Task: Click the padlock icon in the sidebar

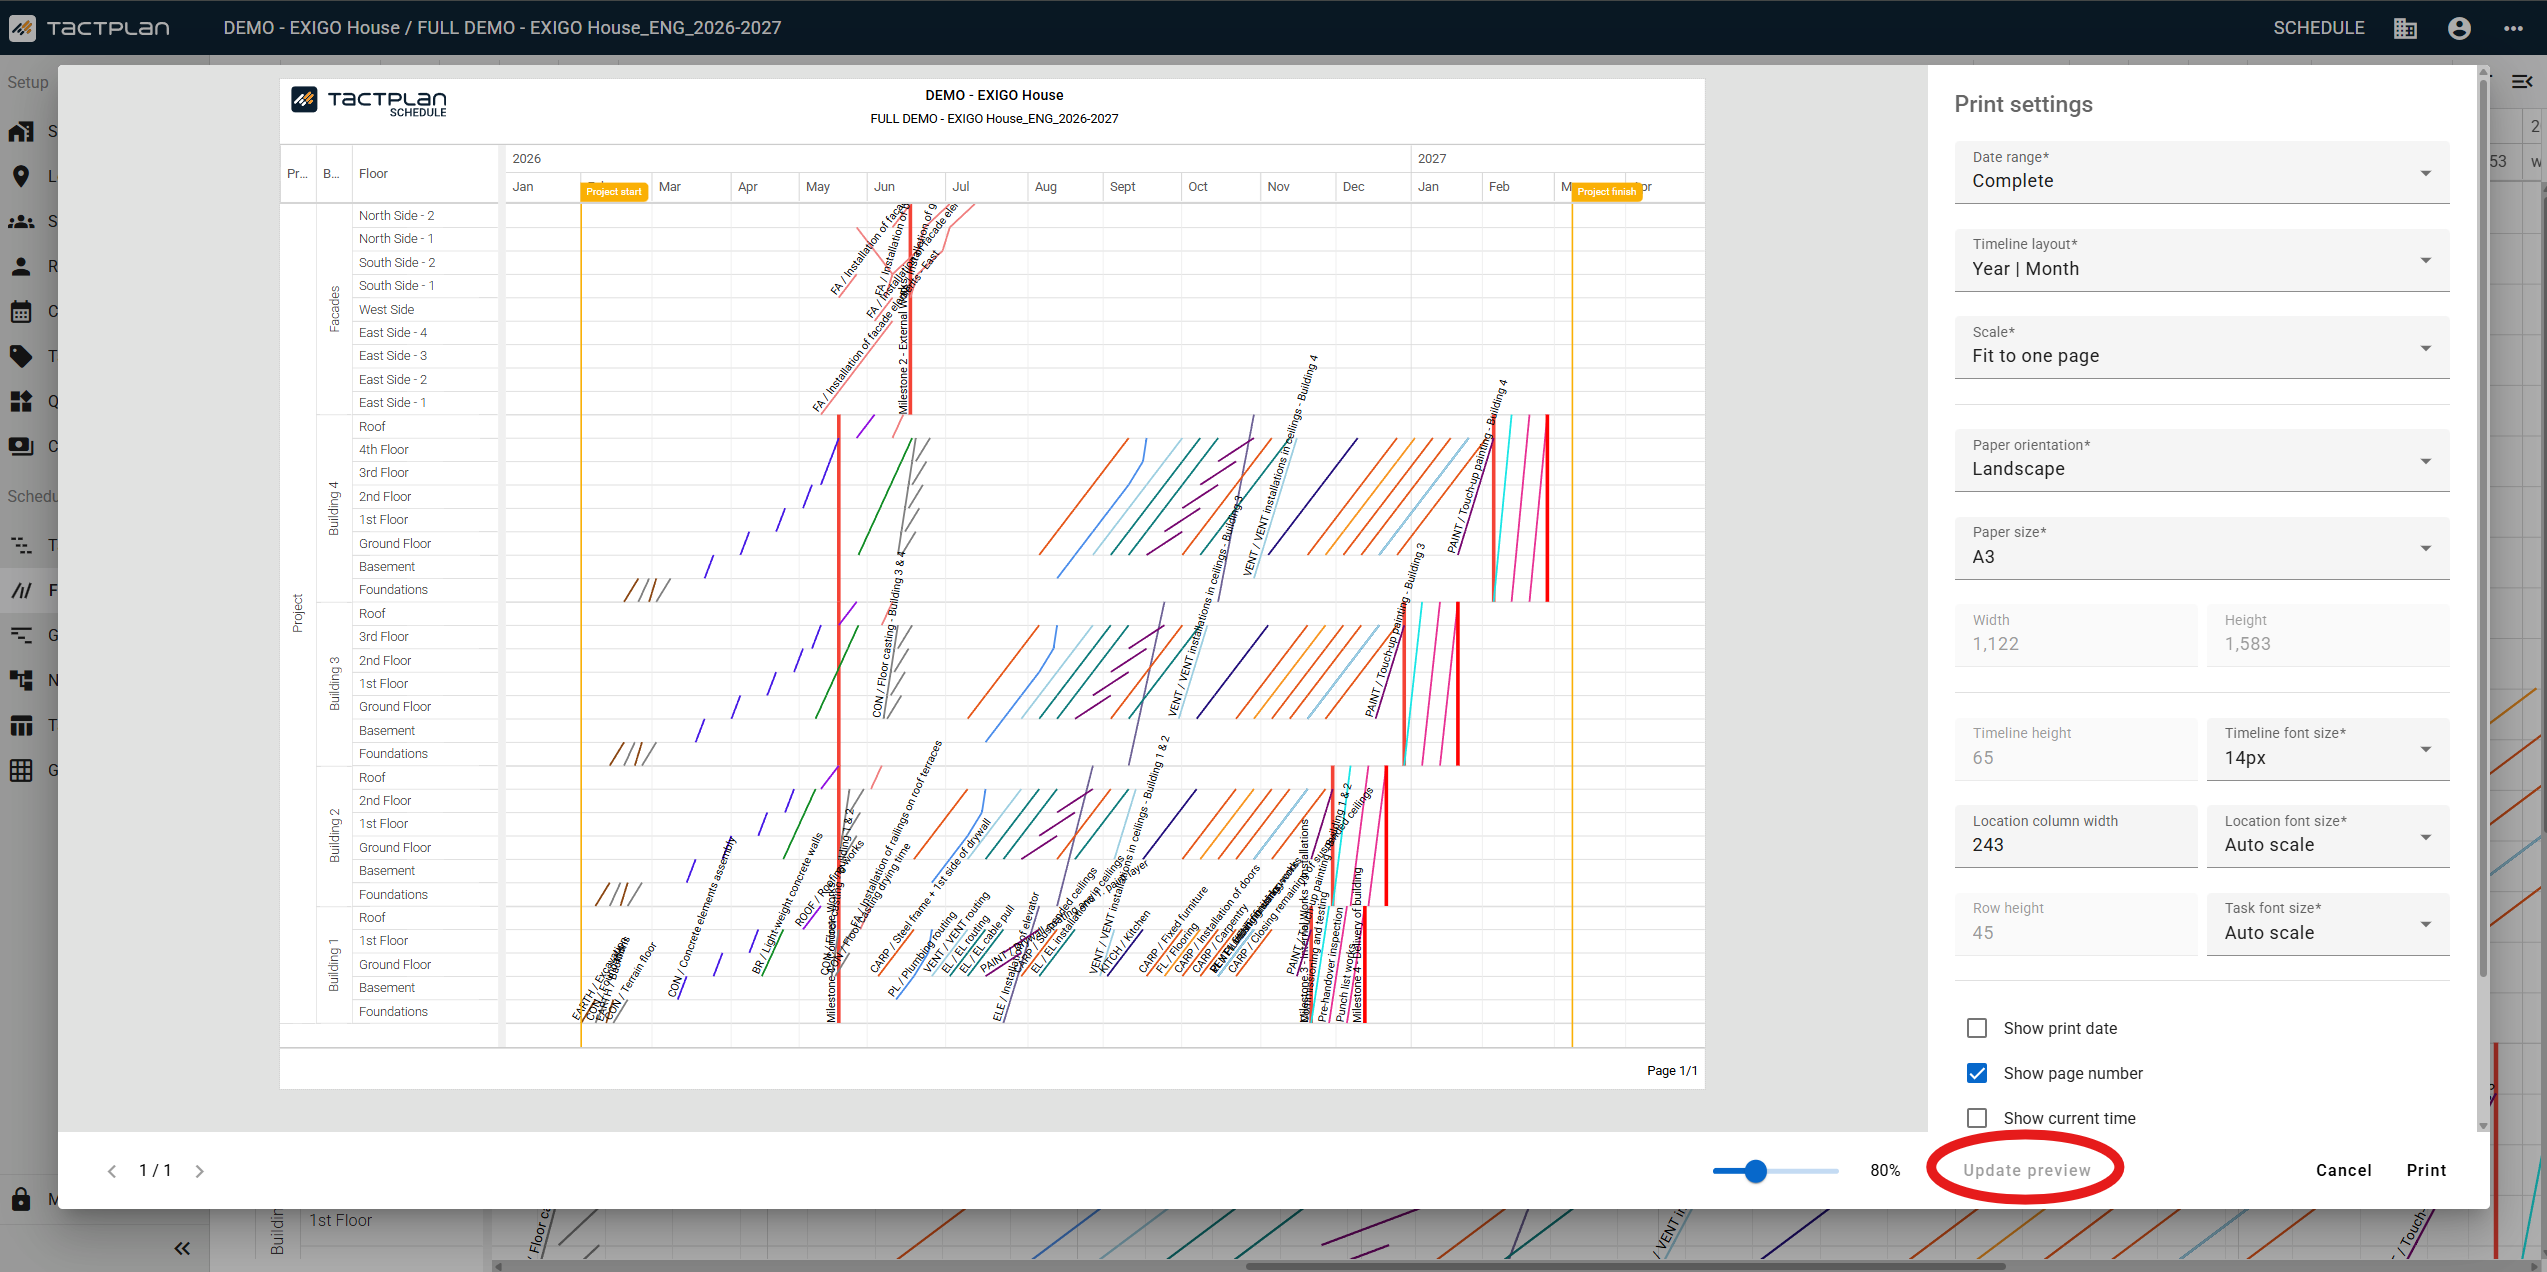Action: pyautogui.click(x=21, y=1199)
